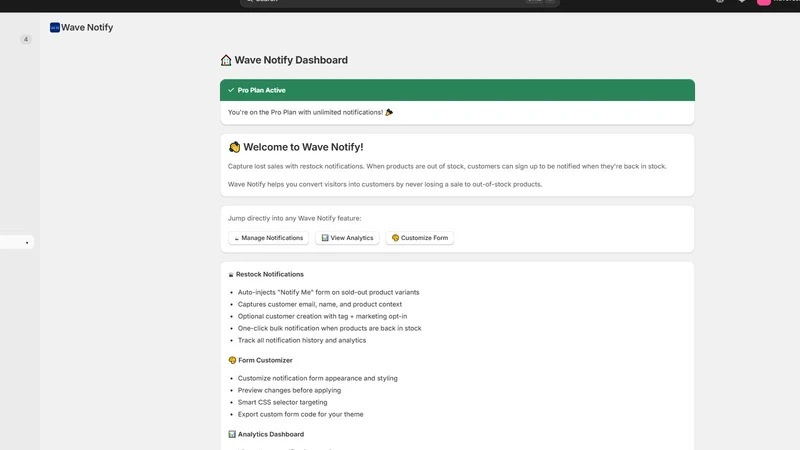Click the "Capture lost sales with restock notifications" sentence
Screen dimensions: 800x450
pos(447,166)
